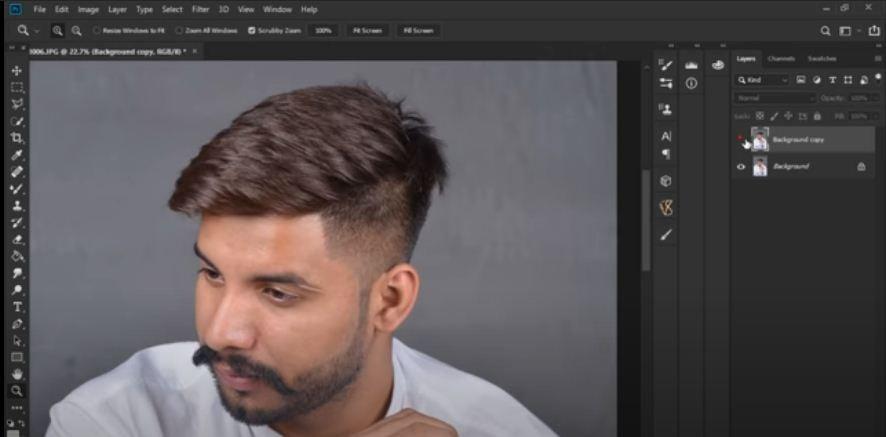Viewport: 886px width, 437px height.
Task: Select the History Brush tool
Action: (x=17, y=223)
